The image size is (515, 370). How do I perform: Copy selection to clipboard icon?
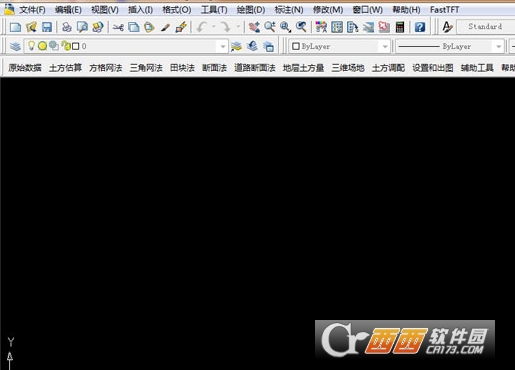(134, 27)
